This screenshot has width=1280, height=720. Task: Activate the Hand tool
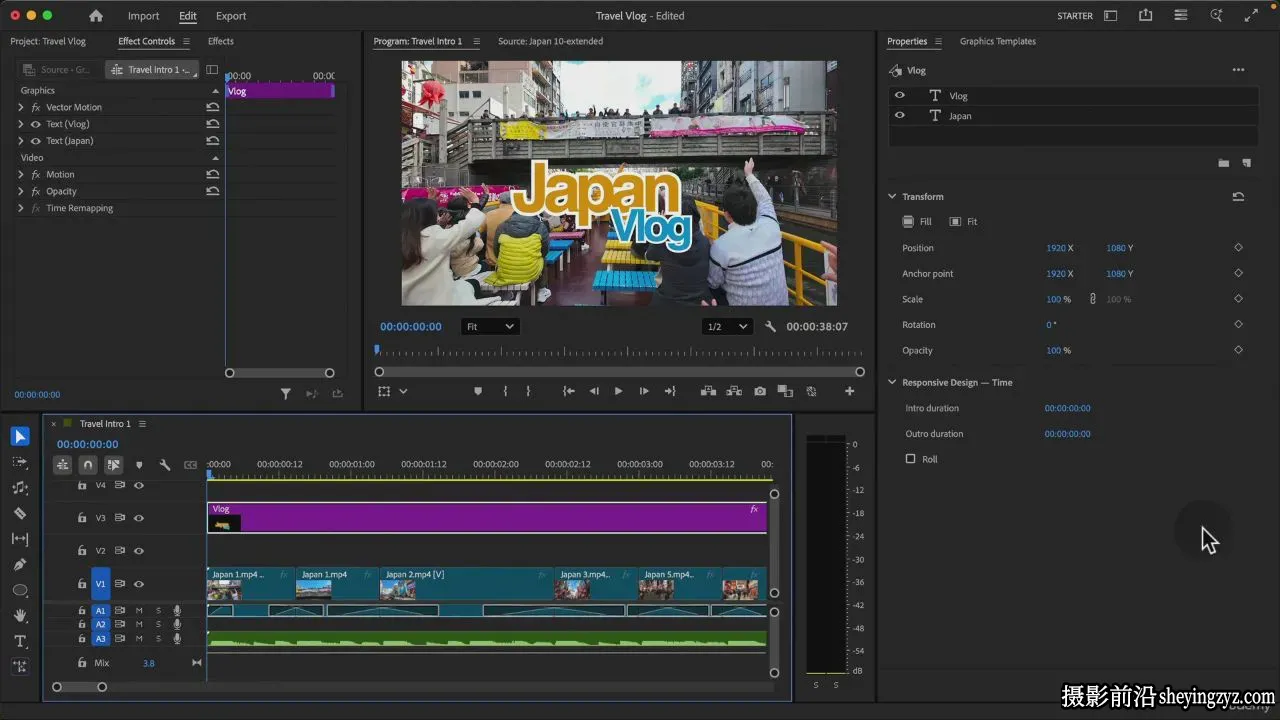pos(20,615)
